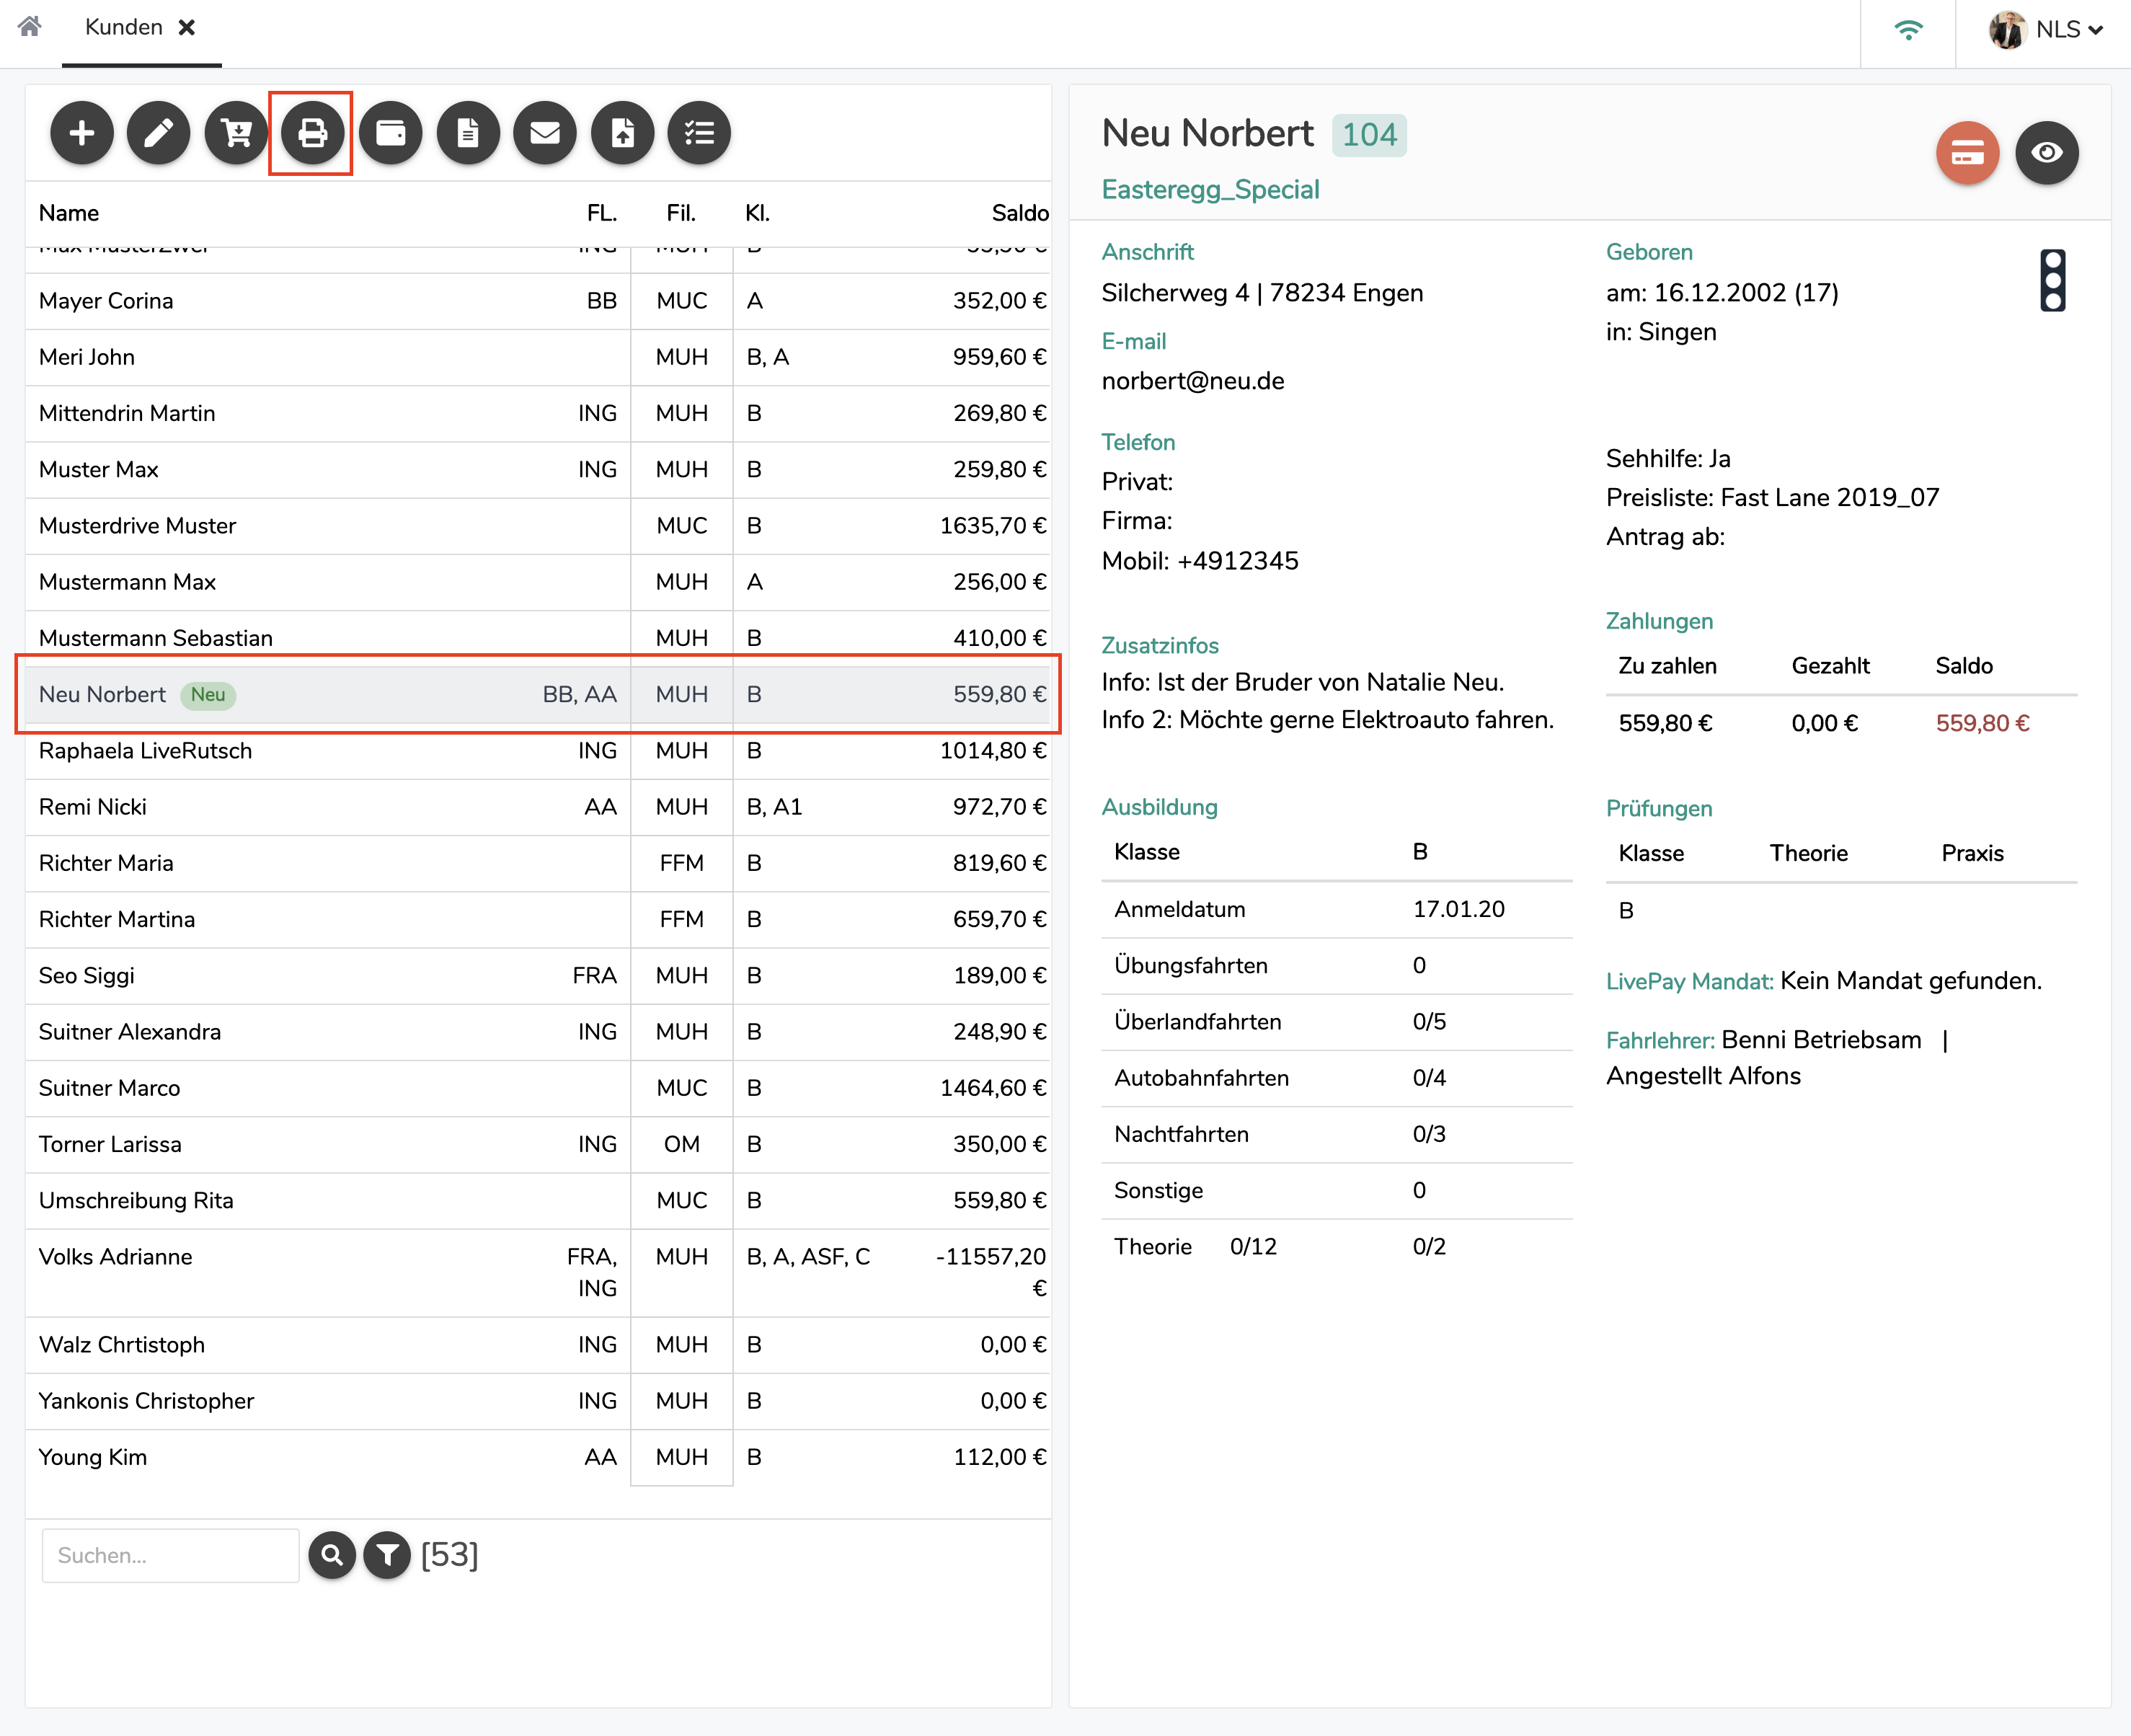
Task: Click the Suchen search input field
Action: click(x=170, y=1555)
